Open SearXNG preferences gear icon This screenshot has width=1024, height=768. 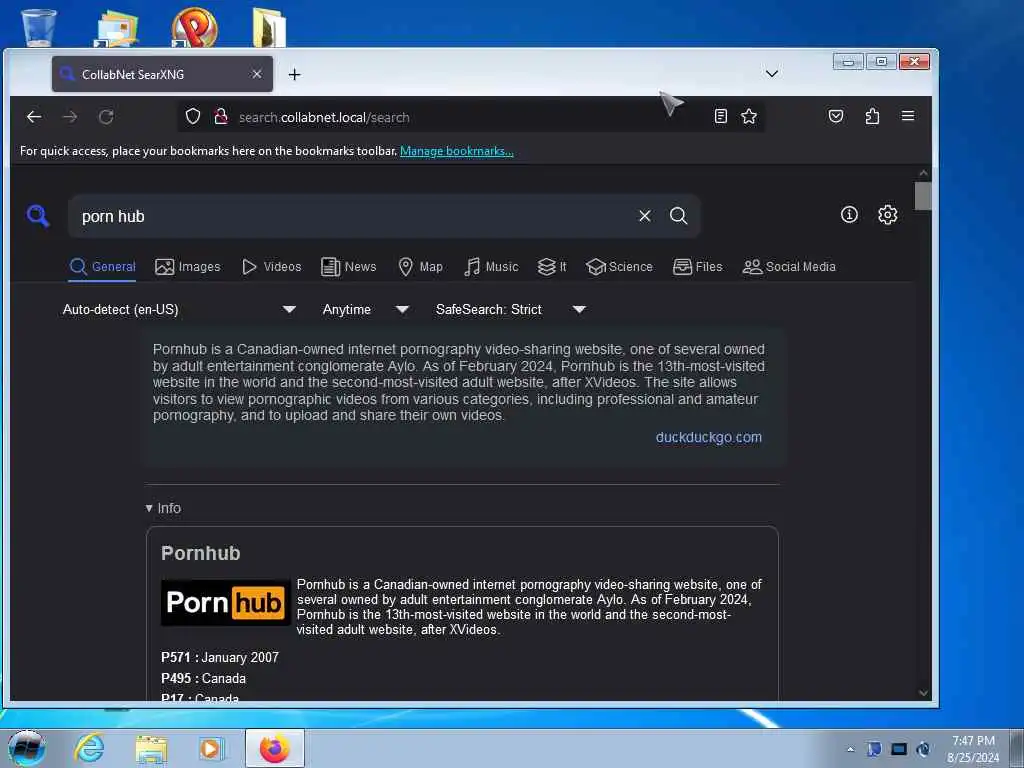point(888,214)
